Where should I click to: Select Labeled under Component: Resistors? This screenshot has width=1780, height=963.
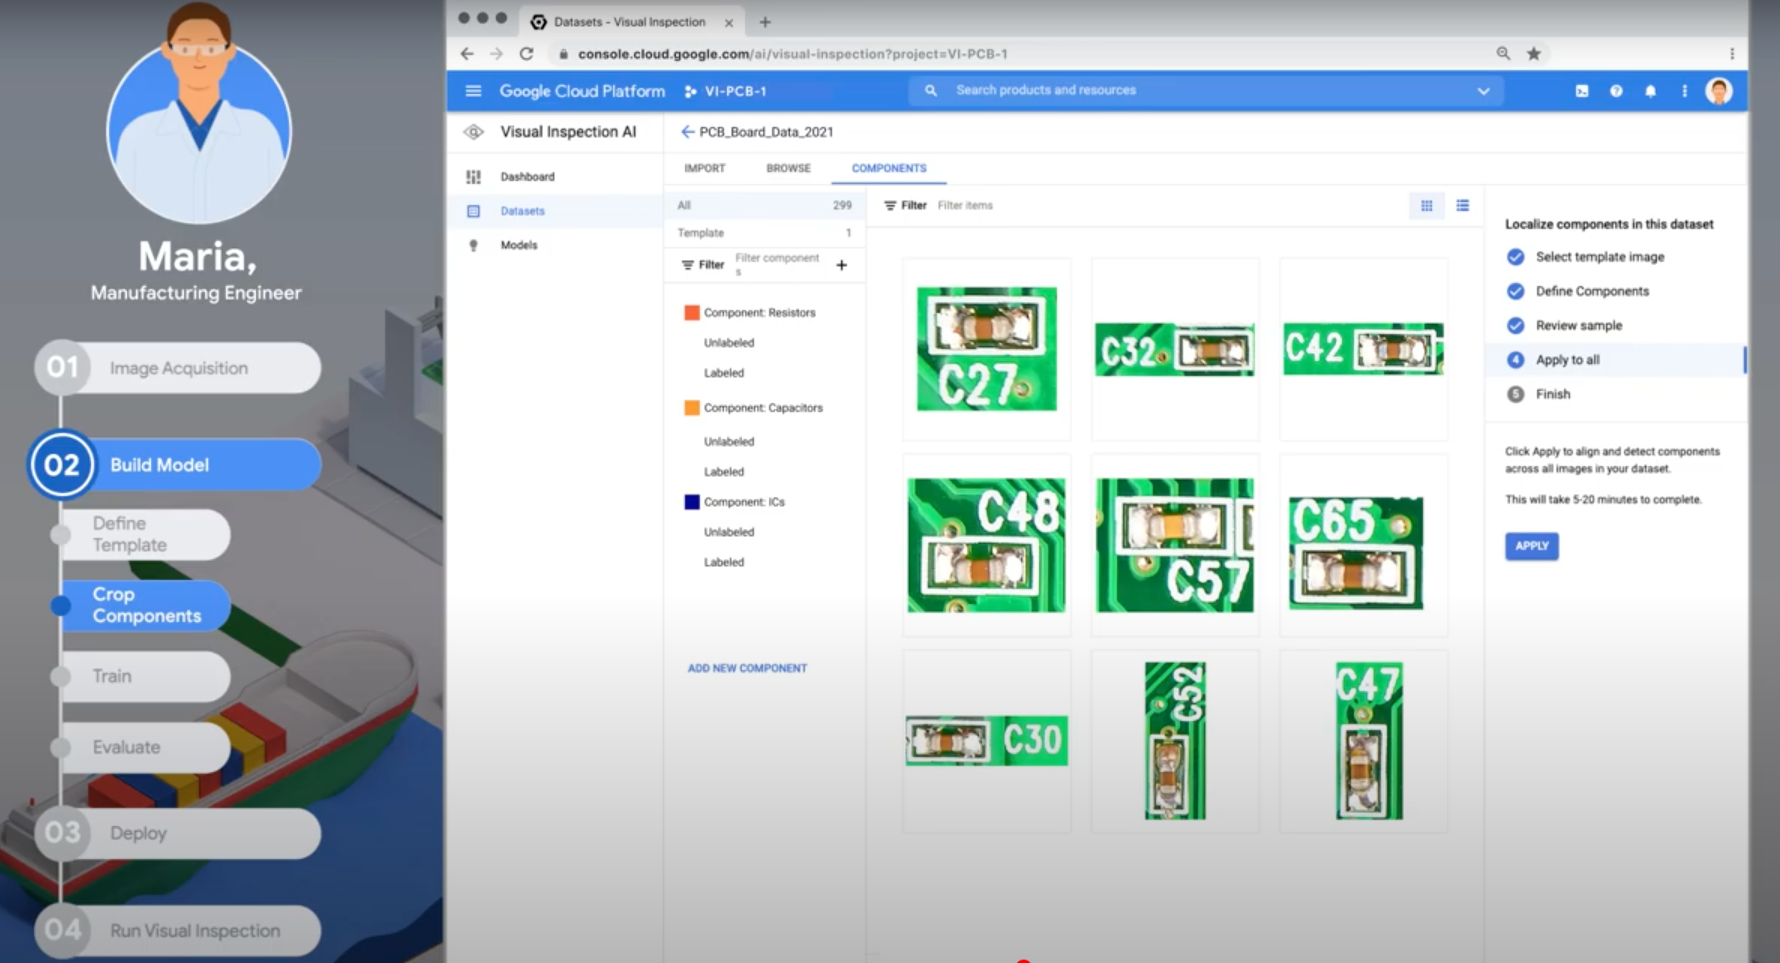point(723,373)
